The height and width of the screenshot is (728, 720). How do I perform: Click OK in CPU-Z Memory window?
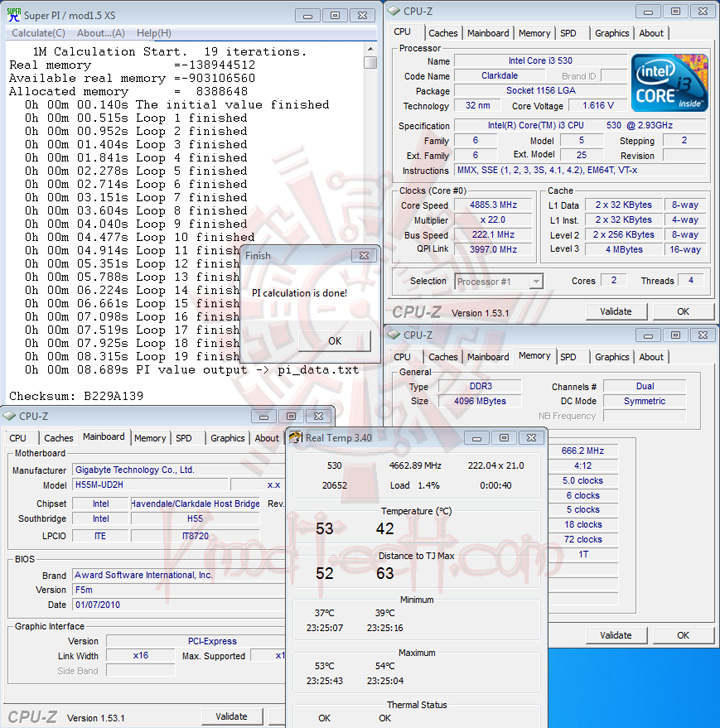pos(683,635)
